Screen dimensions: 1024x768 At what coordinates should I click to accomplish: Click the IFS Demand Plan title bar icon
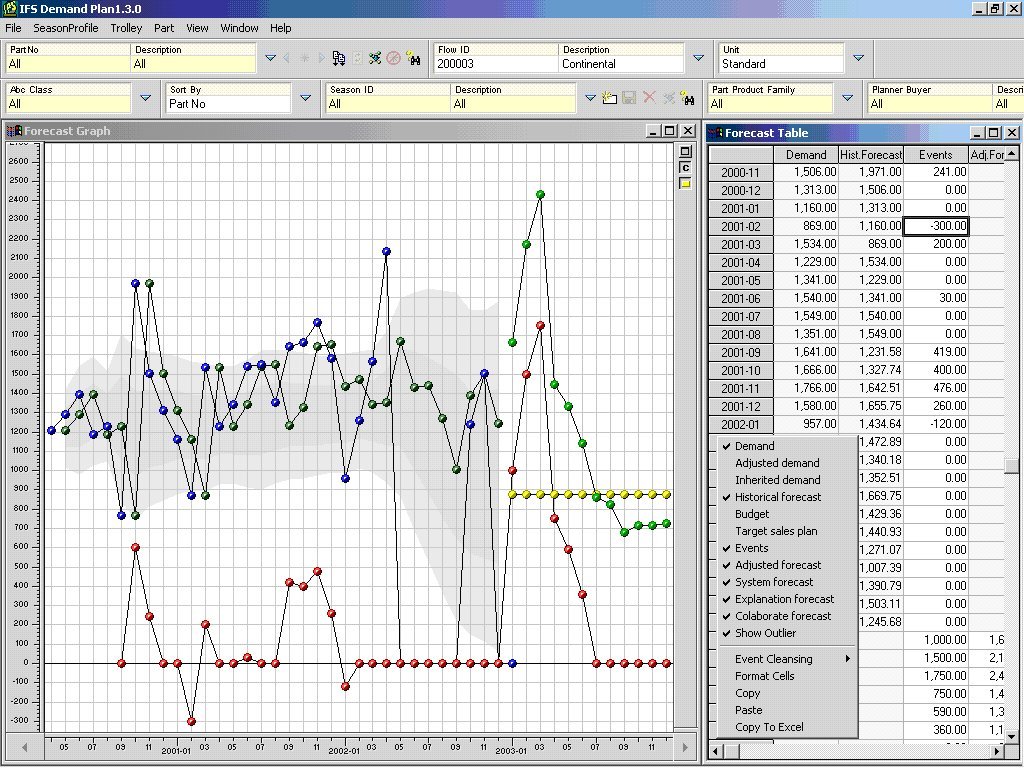pos(10,8)
